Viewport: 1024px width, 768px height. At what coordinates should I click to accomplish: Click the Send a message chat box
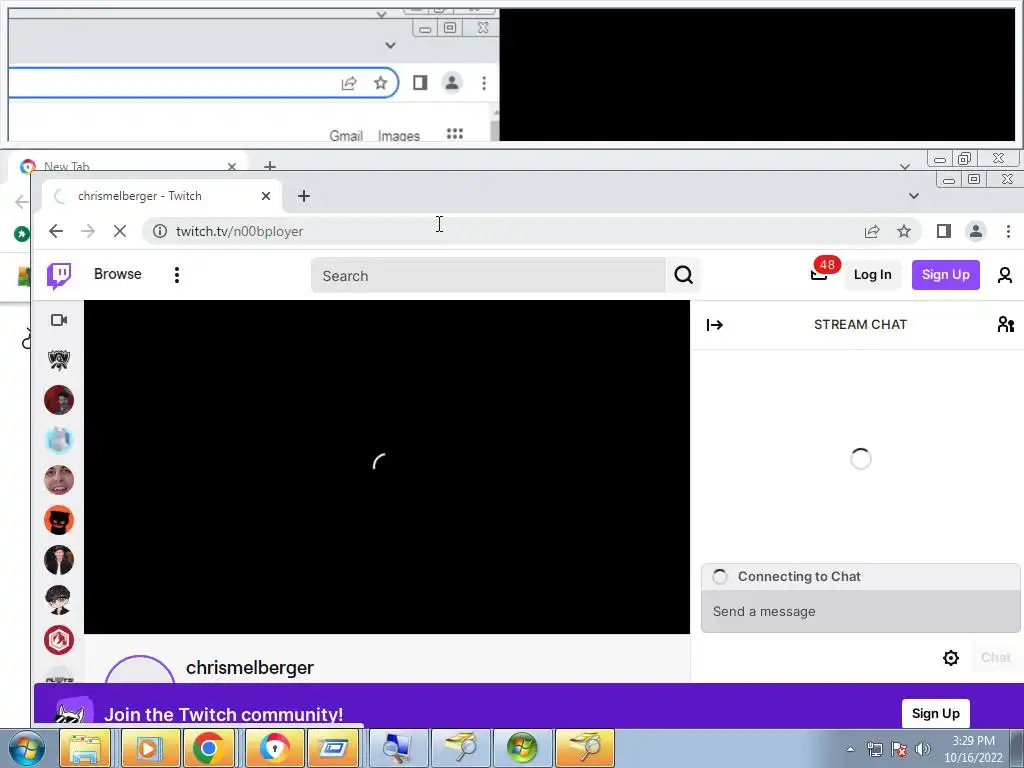860,612
